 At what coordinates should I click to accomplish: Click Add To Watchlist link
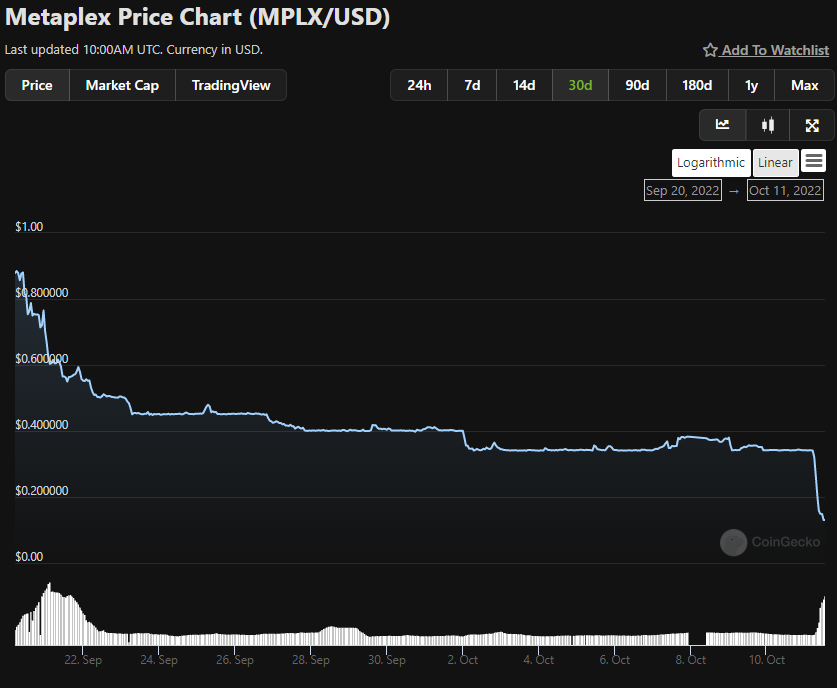tap(775, 50)
